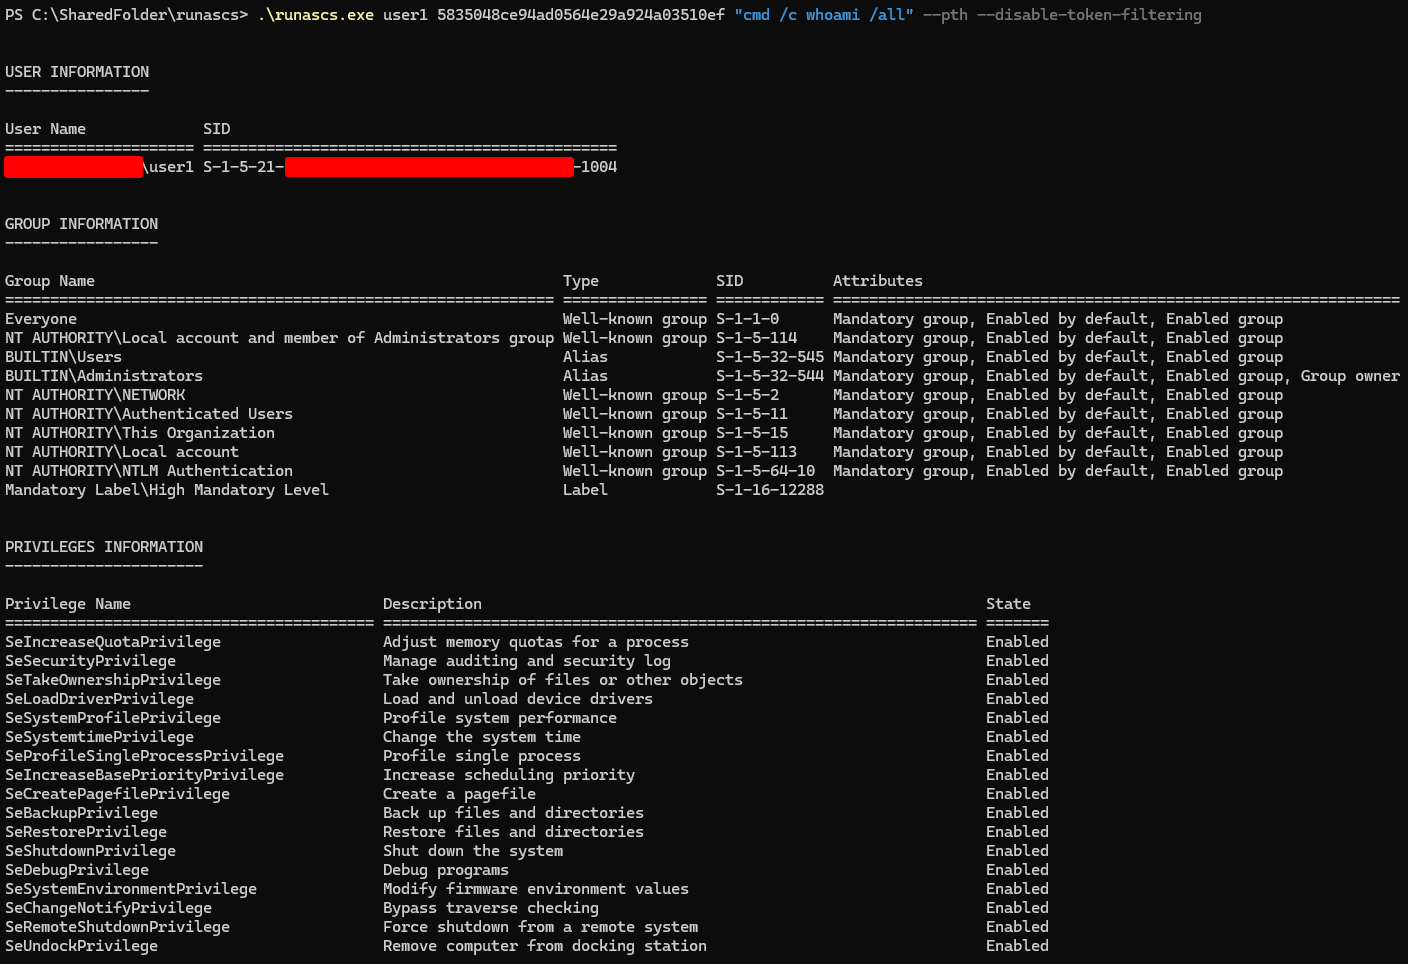
Task: Click the redacted portion of the user SID
Action: 429,167
